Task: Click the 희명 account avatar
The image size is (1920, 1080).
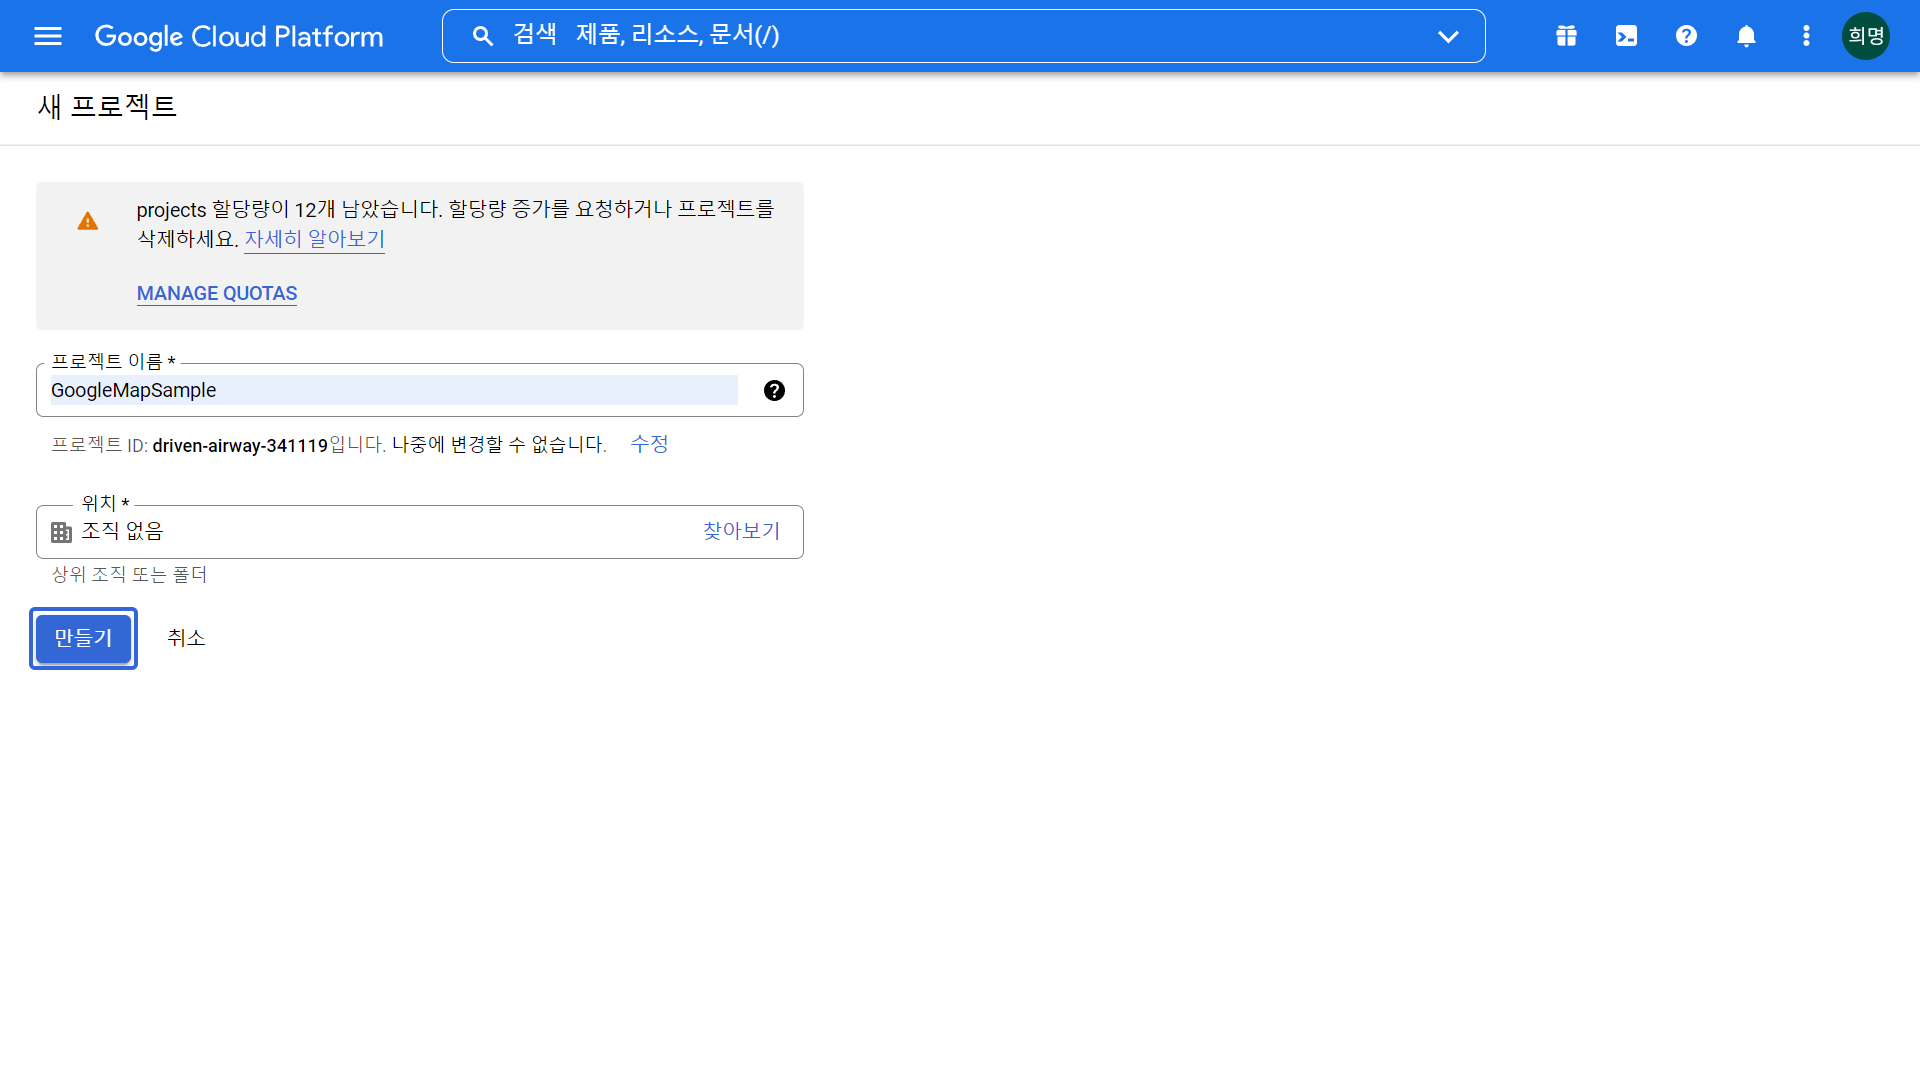Action: pos(1866,37)
